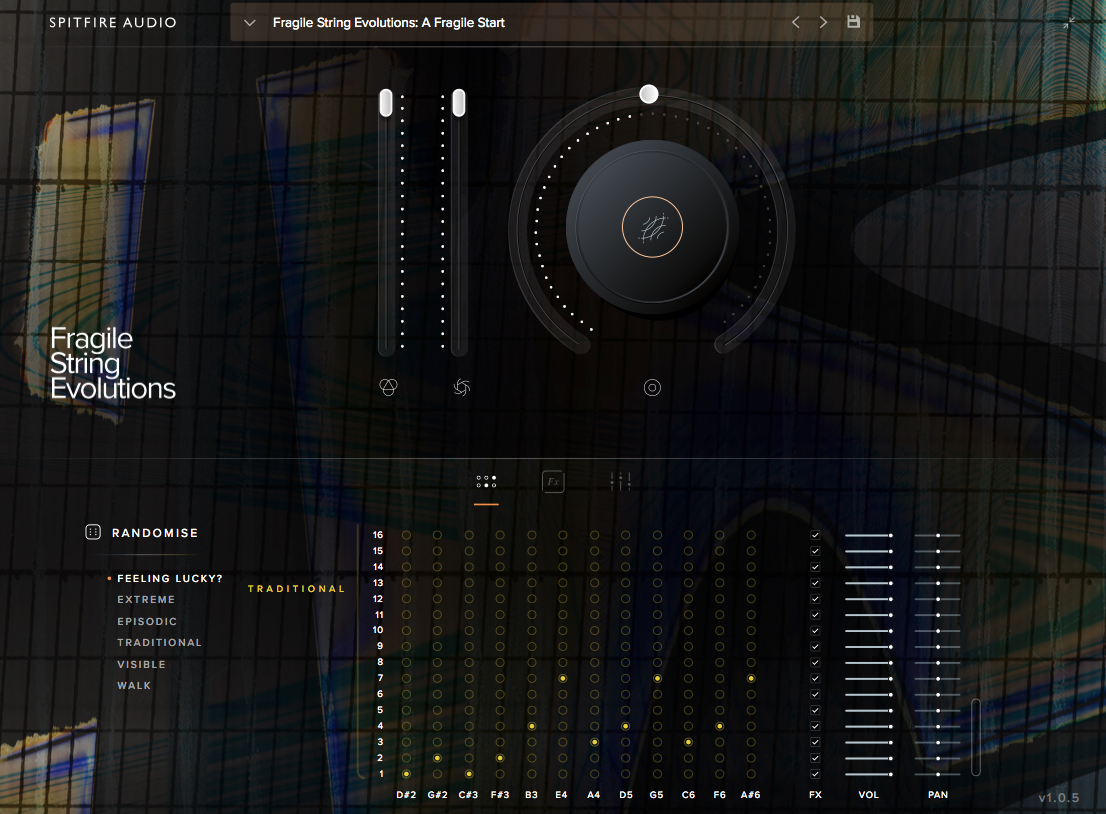The image size is (1106, 814).
Task: Choose the WALK randomise mode
Action: [134, 686]
